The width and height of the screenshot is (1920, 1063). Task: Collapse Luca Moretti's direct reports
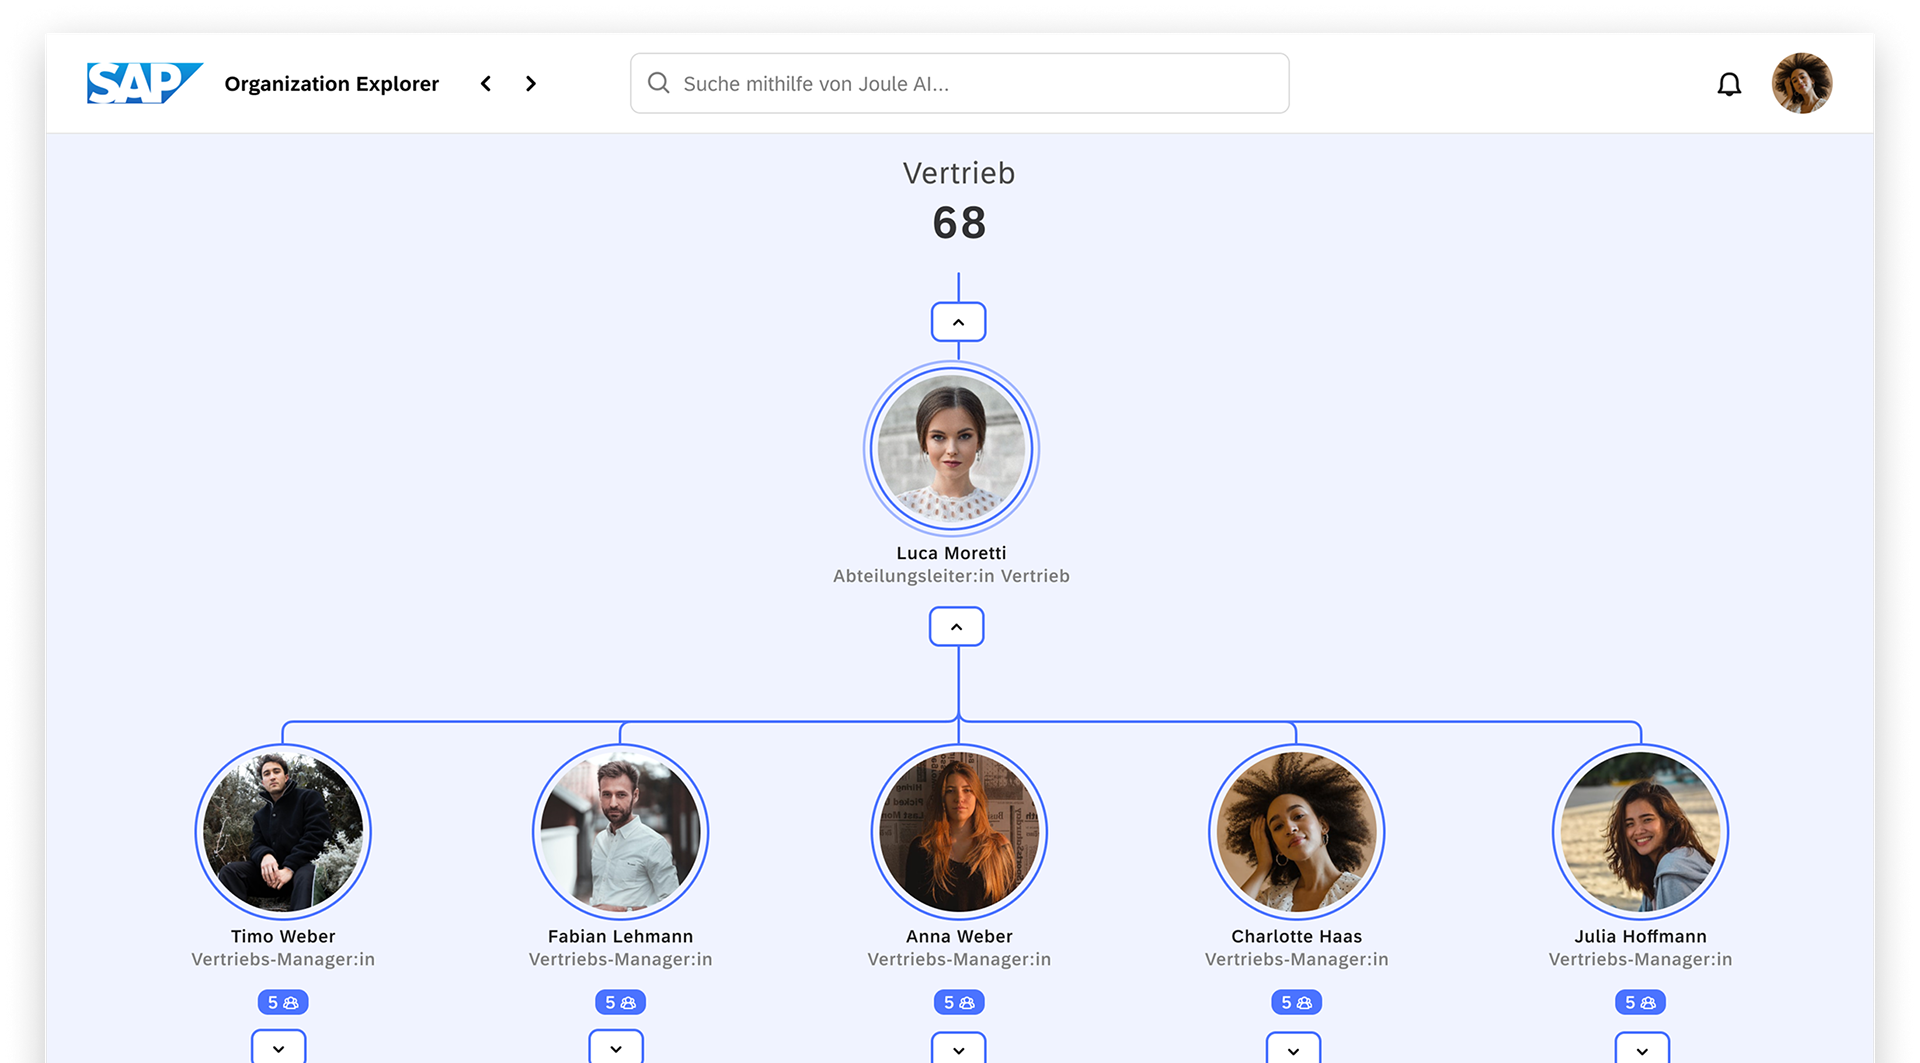click(956, 627)
